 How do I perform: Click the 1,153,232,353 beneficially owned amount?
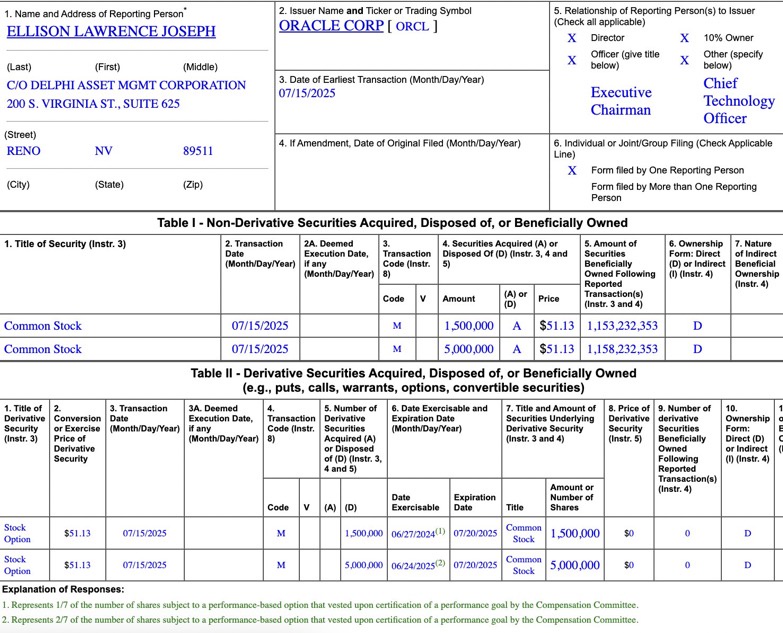(622, 326)
